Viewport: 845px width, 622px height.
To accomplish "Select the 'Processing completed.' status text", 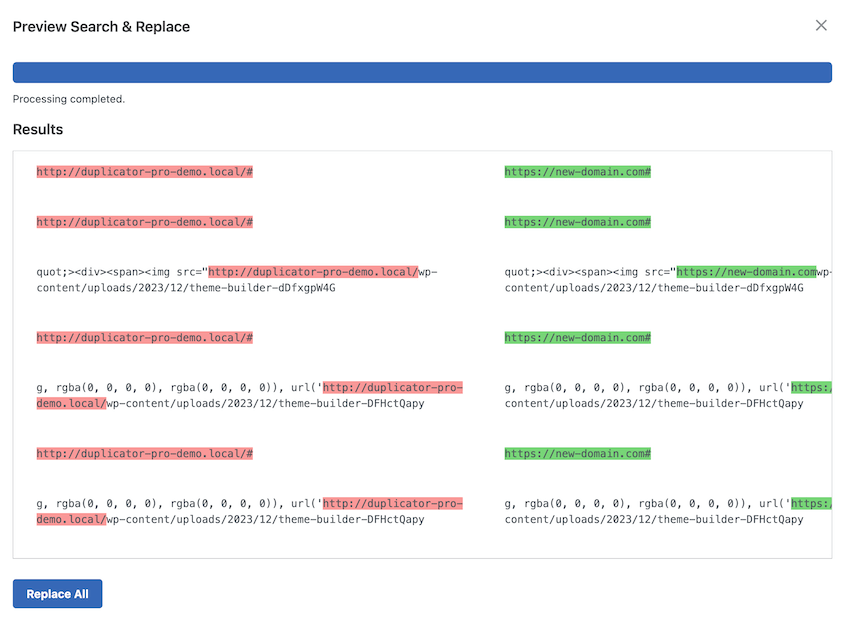I will click(68, 99).
